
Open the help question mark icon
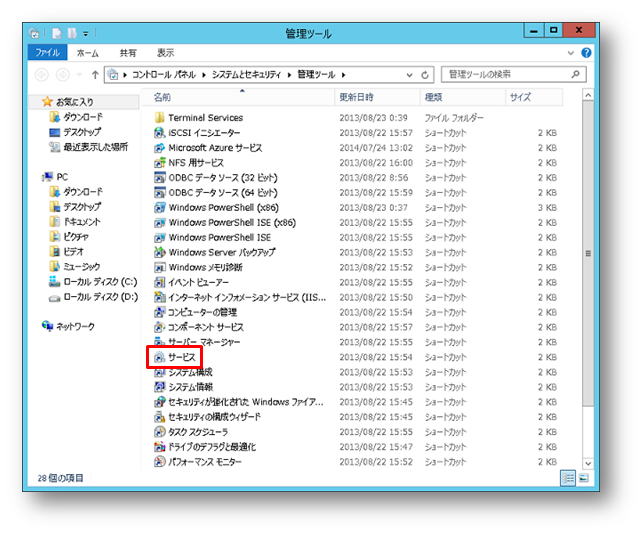tap(586, 53)
